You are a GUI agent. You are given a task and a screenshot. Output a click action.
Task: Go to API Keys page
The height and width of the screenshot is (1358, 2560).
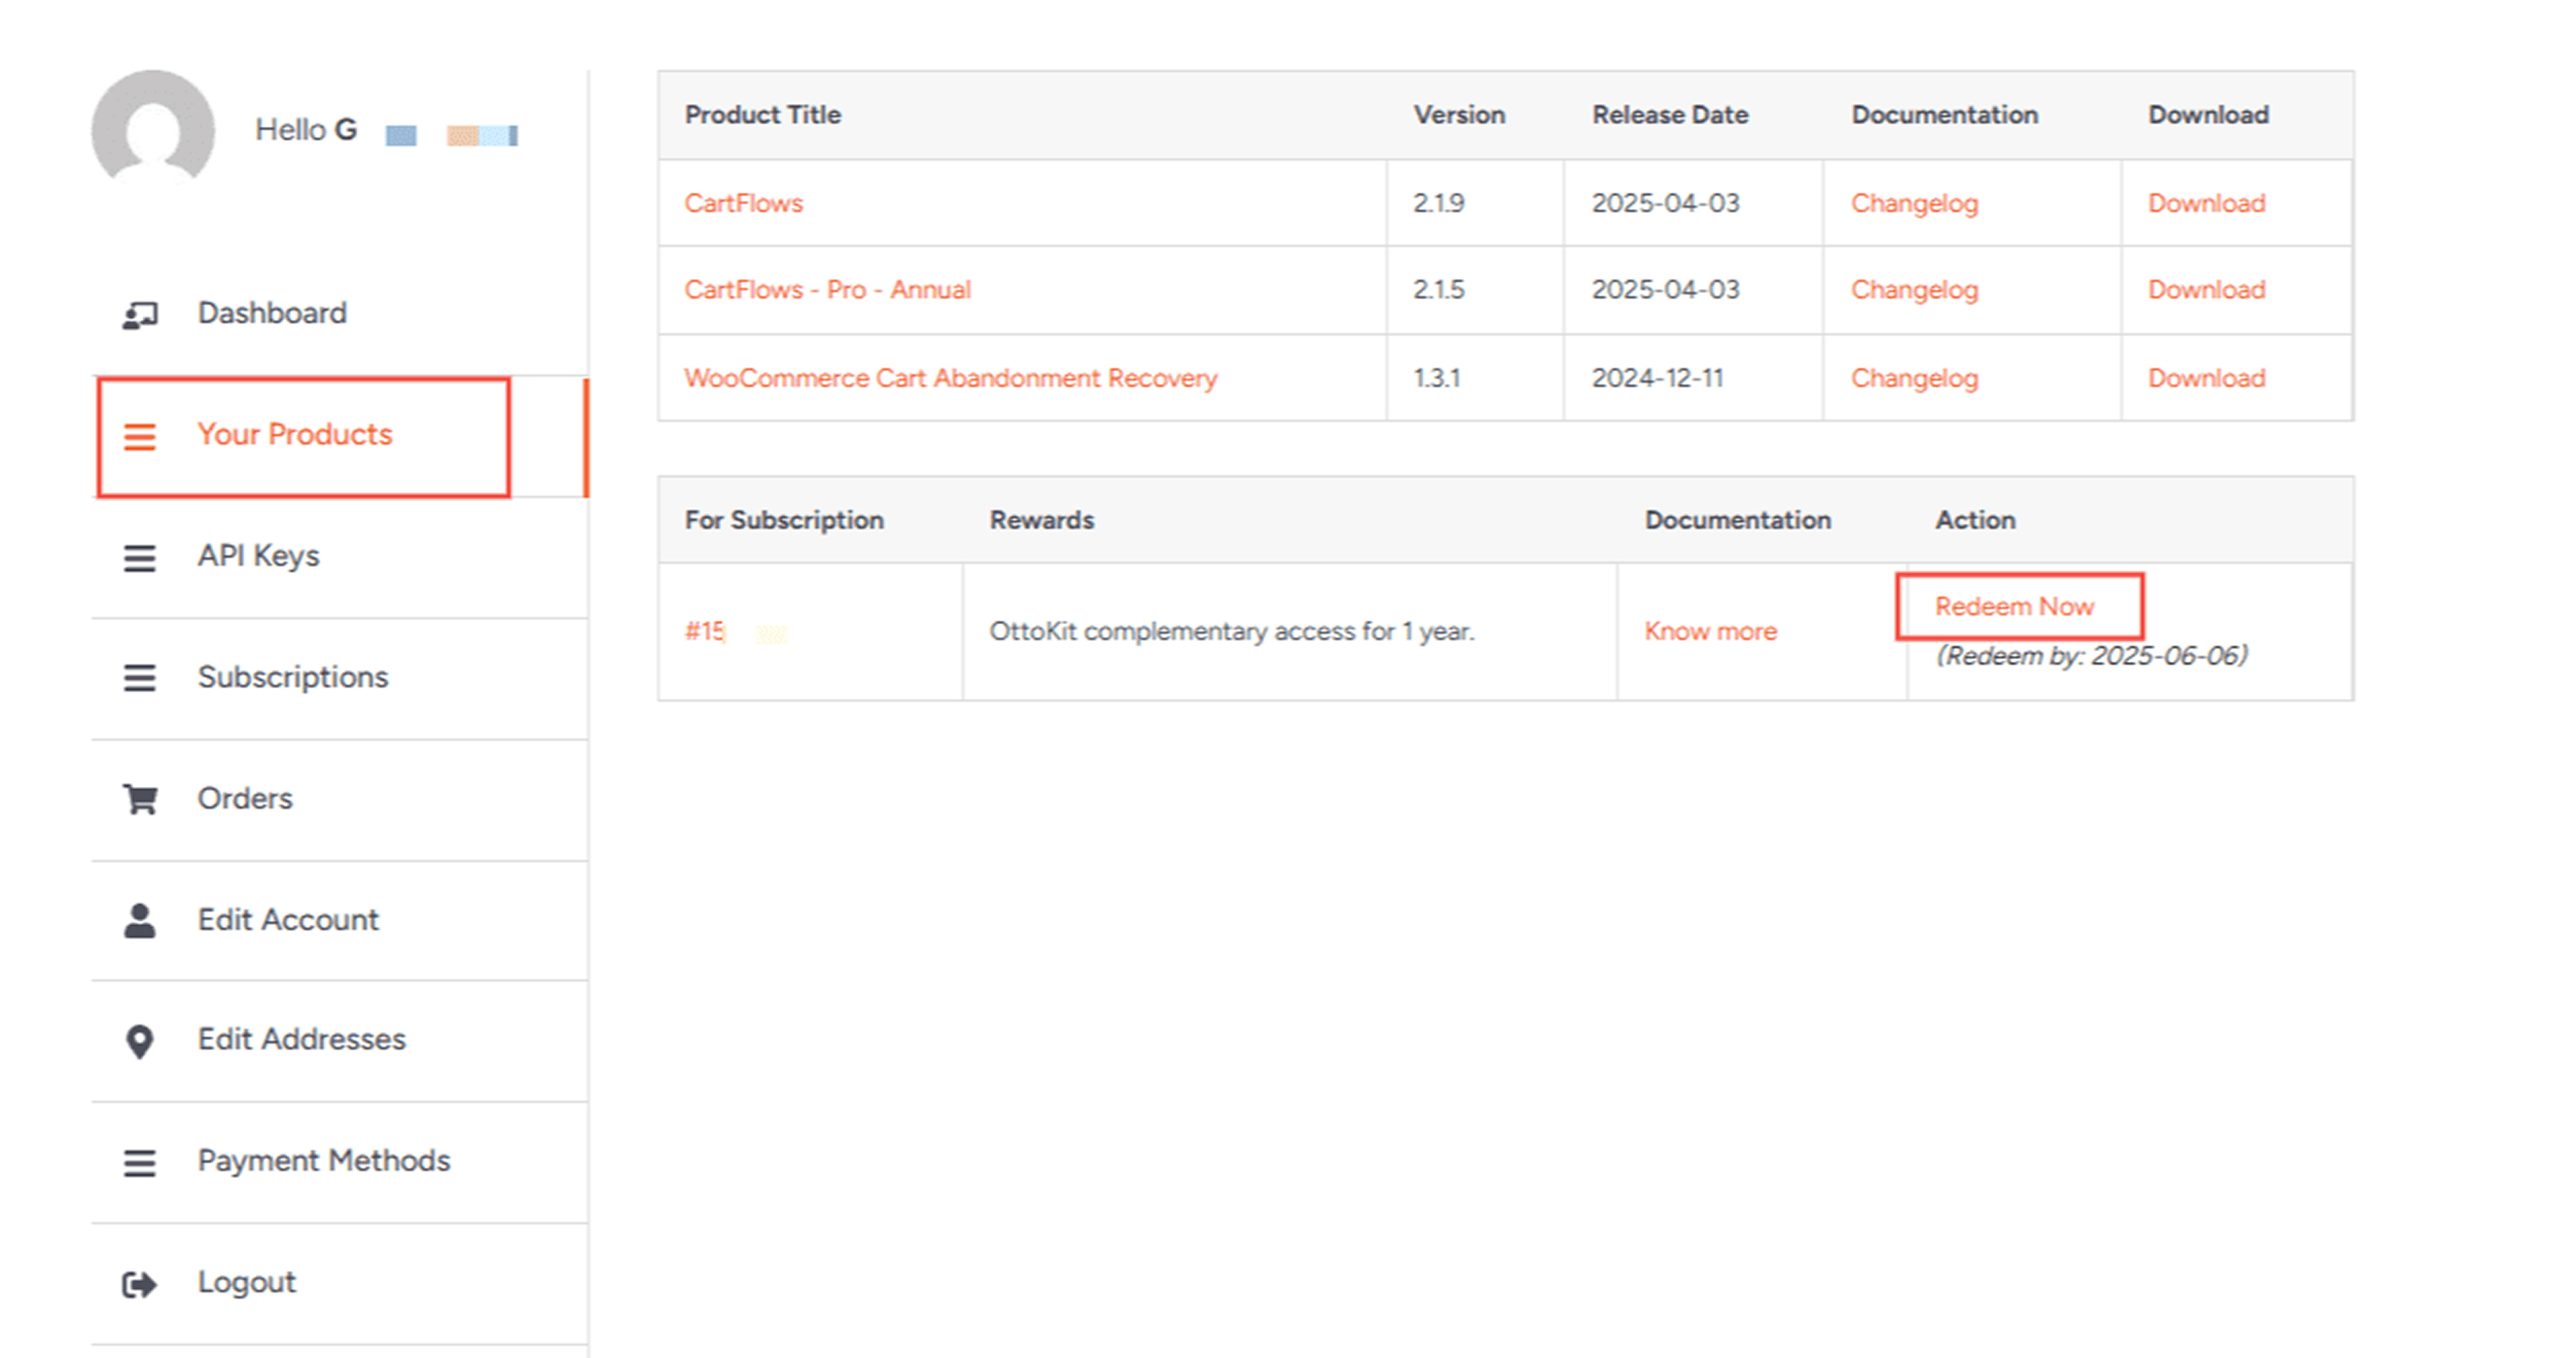click(x=258, y=556)
